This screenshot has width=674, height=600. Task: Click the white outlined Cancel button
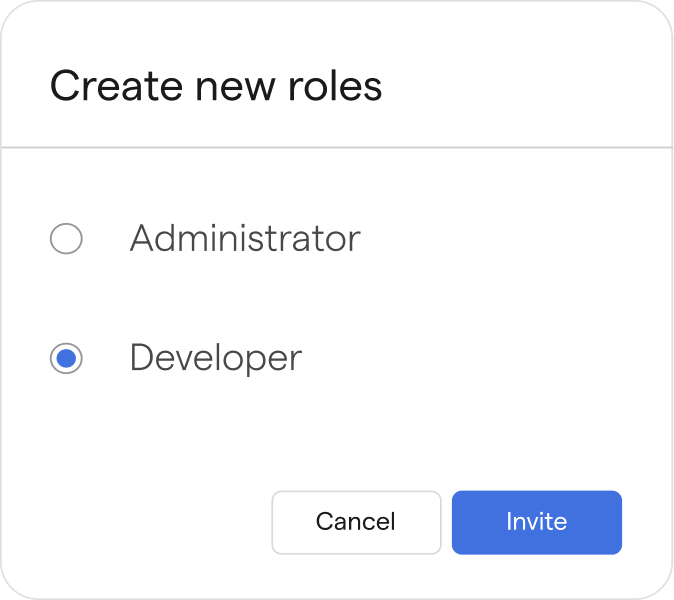pyautogui.click(x=356, y=522)
